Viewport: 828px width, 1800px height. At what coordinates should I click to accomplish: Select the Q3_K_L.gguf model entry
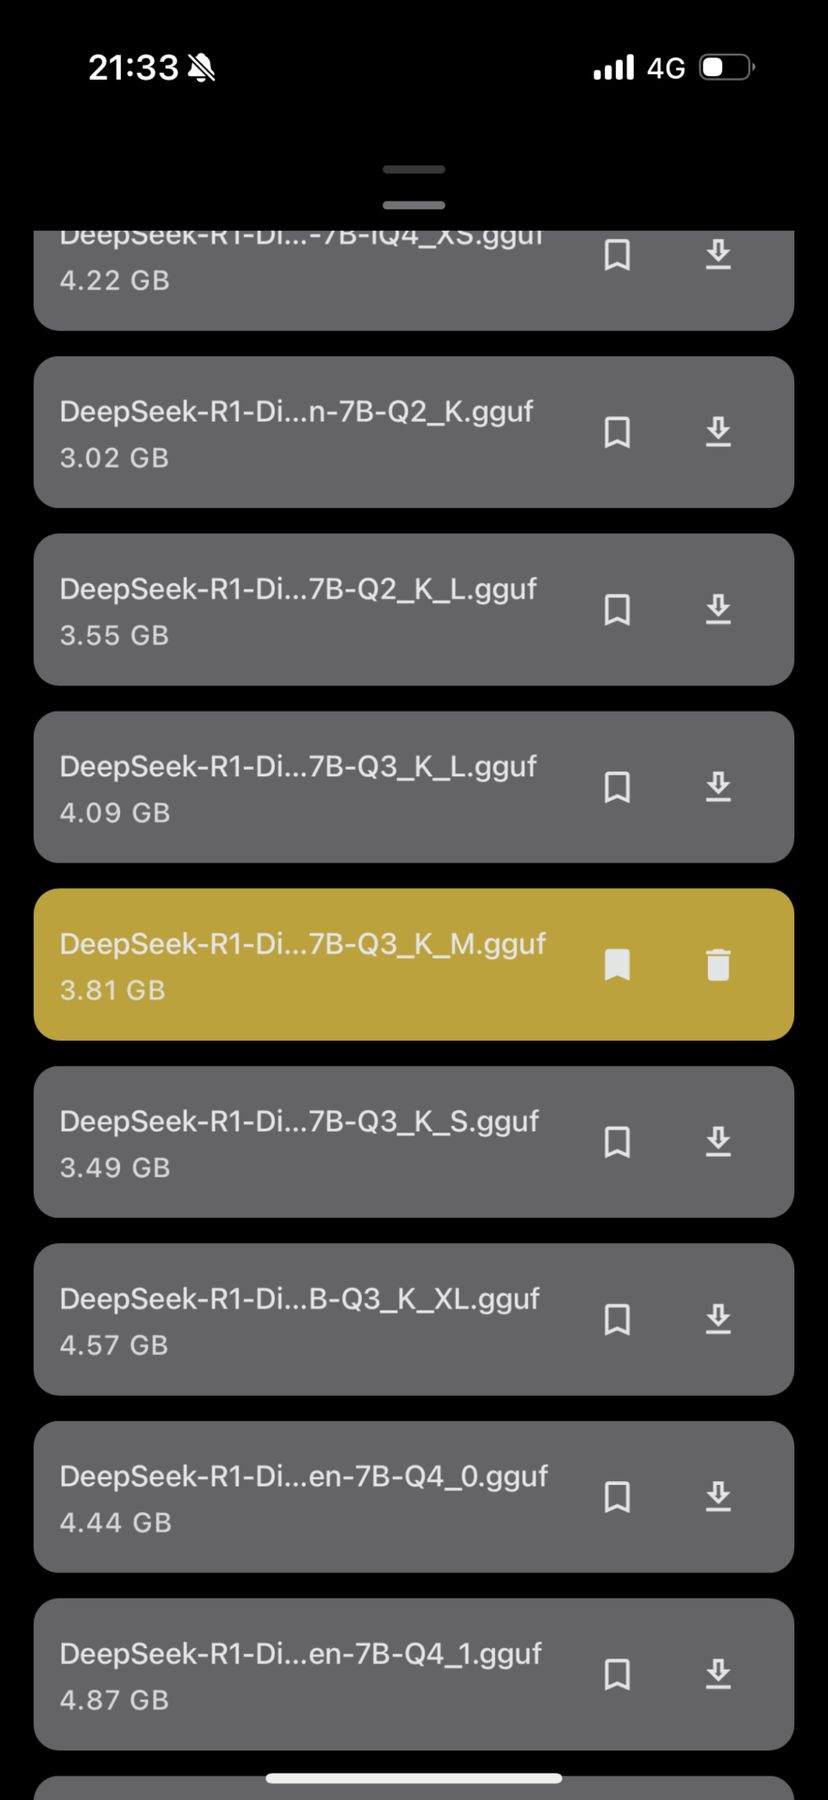[300, 788]
